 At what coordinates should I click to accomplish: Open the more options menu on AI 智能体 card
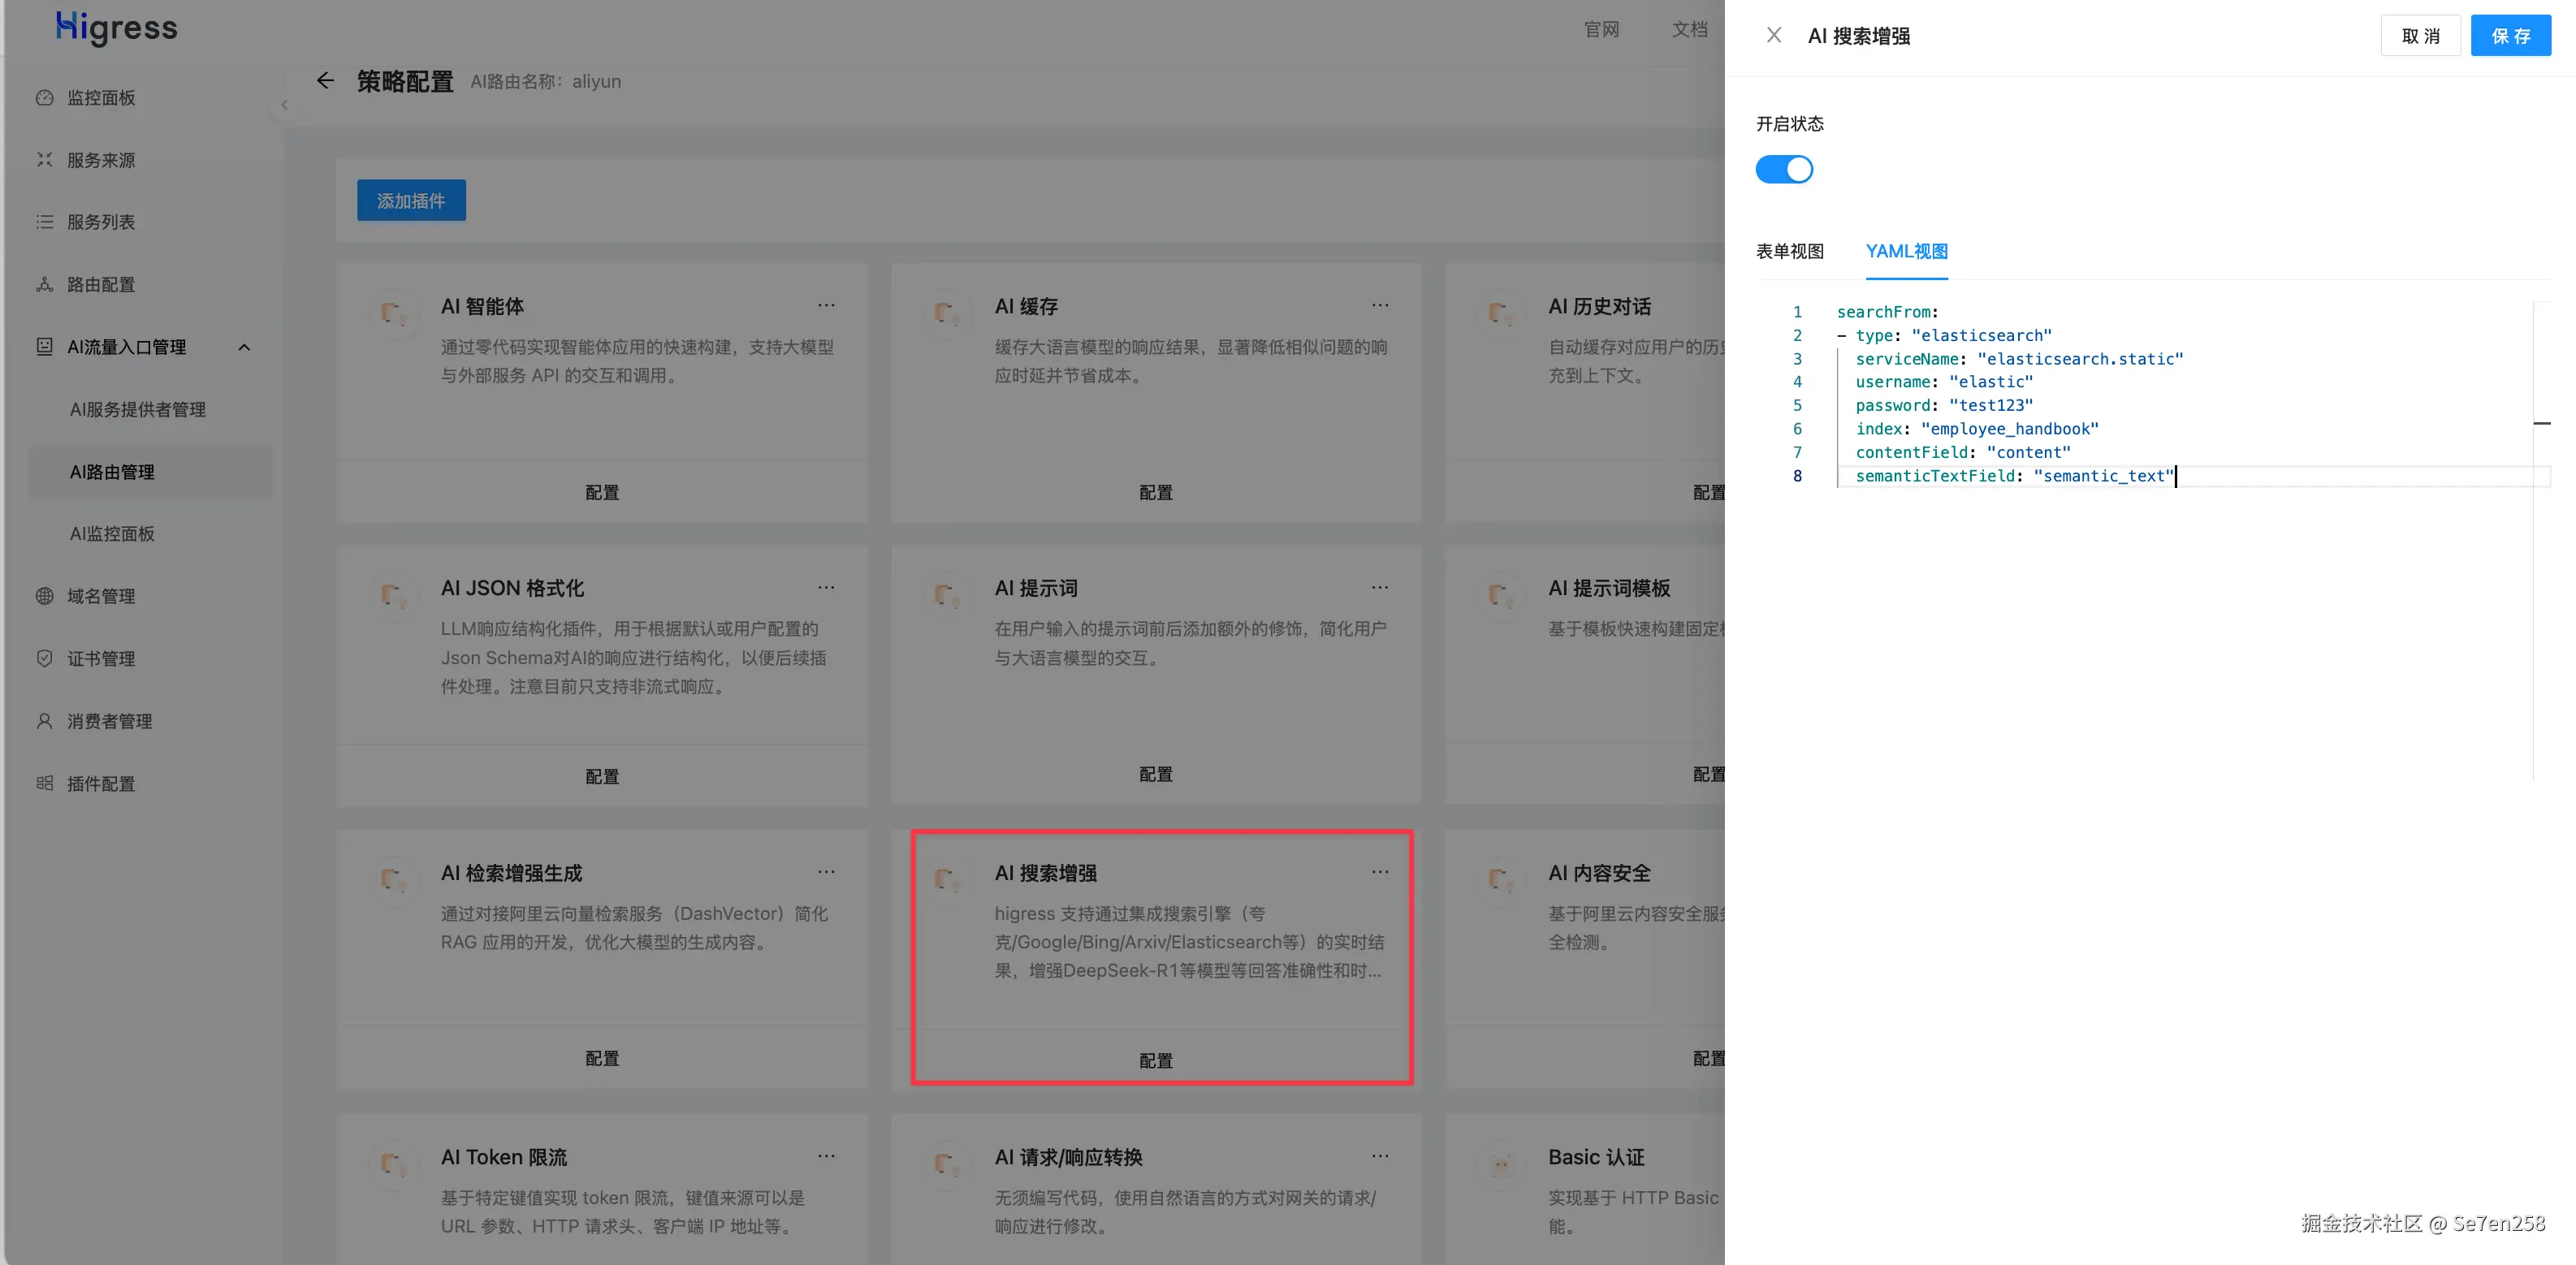(826, 305)
